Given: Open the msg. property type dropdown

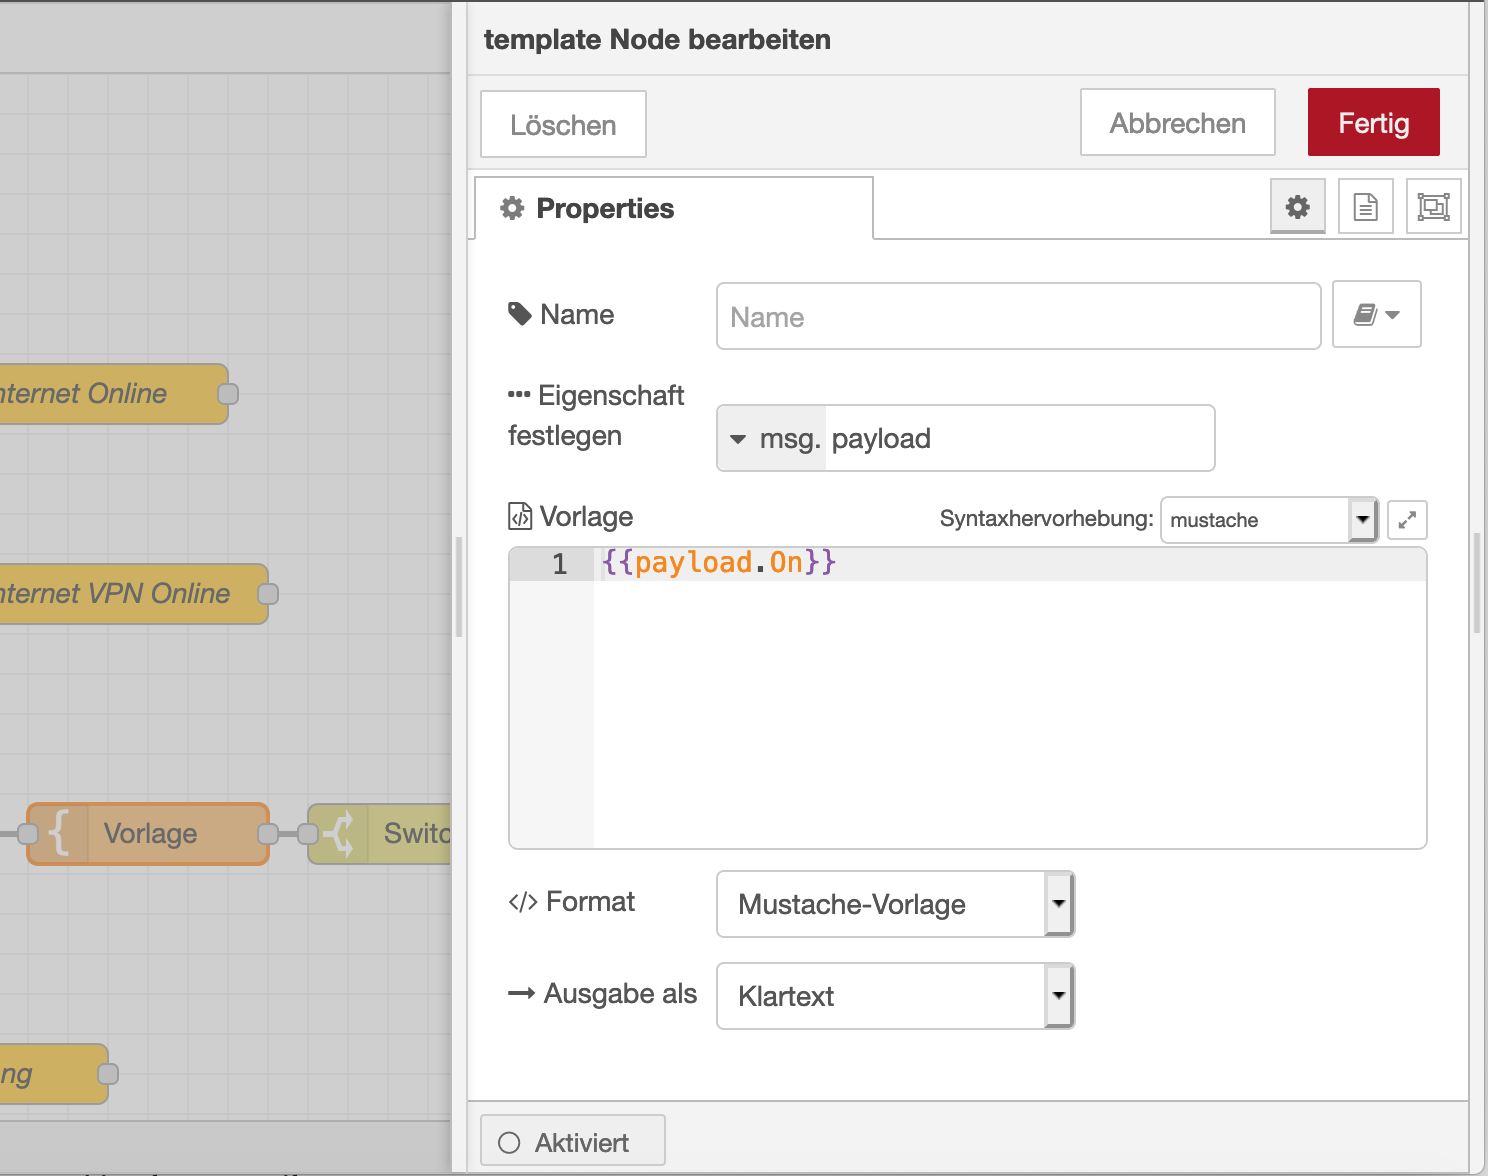Looking at the screenshot, I should [x=772, y=439].
